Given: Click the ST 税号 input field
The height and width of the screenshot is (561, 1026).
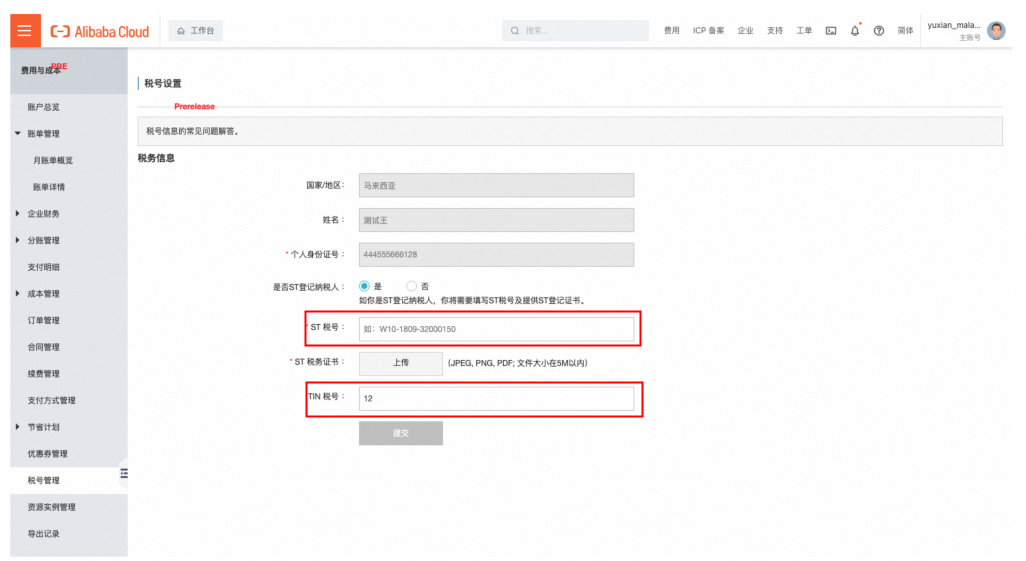Looking at the screenshot, I should coord(496,329).
